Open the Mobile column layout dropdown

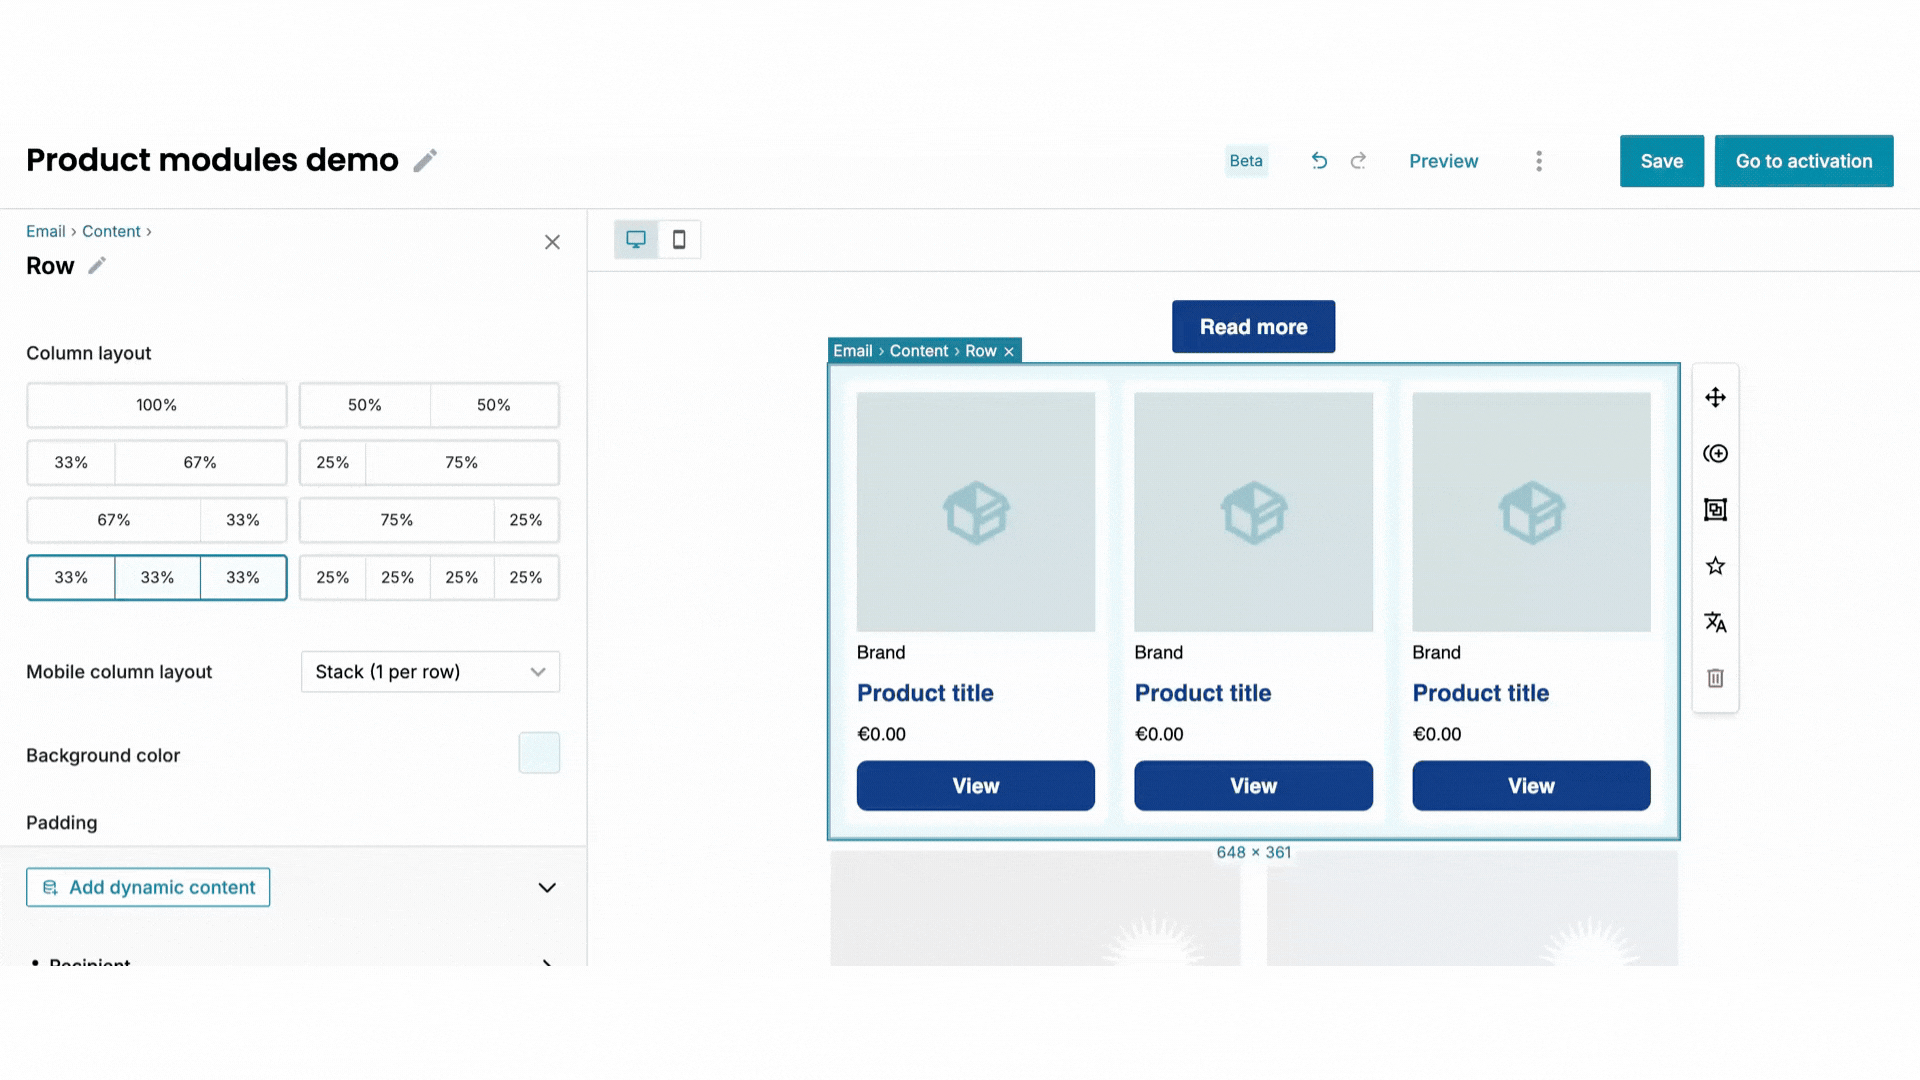(x=429, y=671)
